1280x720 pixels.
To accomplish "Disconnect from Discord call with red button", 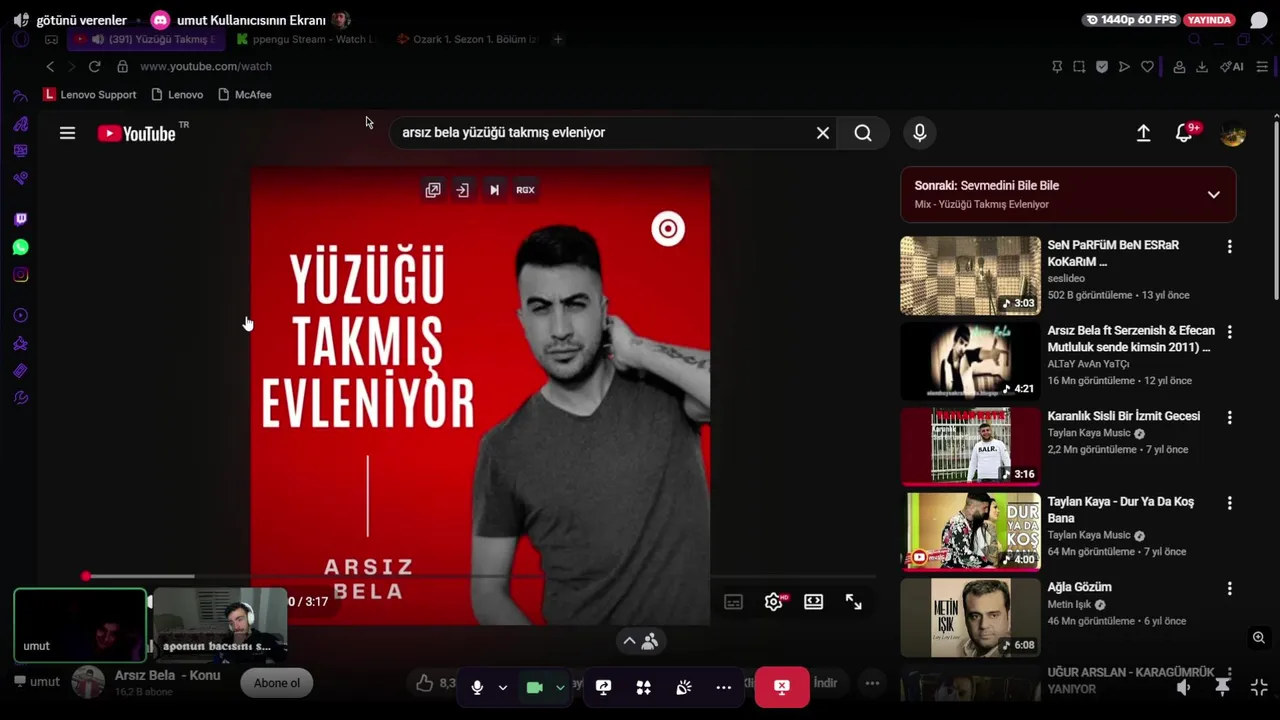I will (x=782, y=687).
